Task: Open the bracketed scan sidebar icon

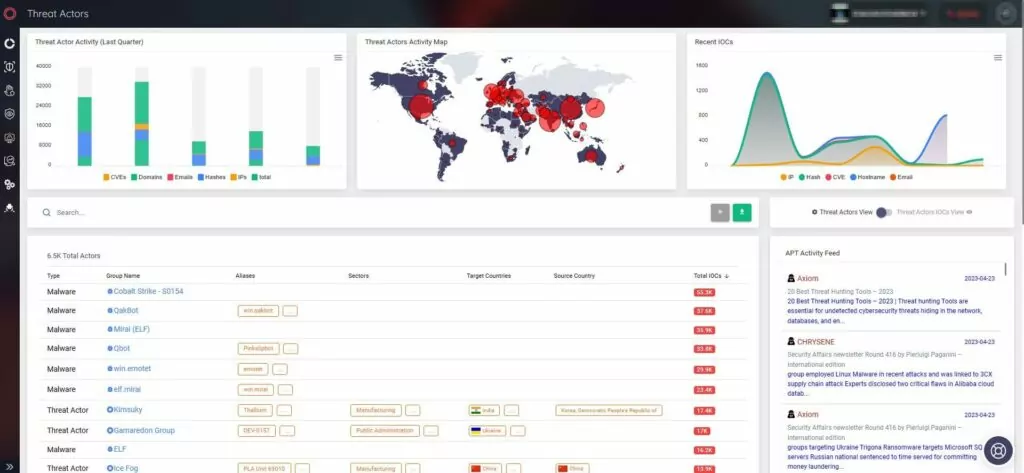Action: (9, 67)
